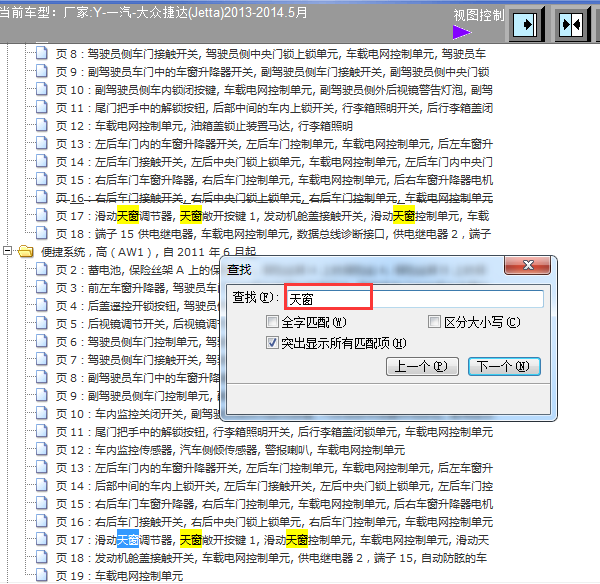Uncheck 突出显示所有匹配项 checkbox
The width and height of the screenshot is (600, 584).
coord(272,342)
